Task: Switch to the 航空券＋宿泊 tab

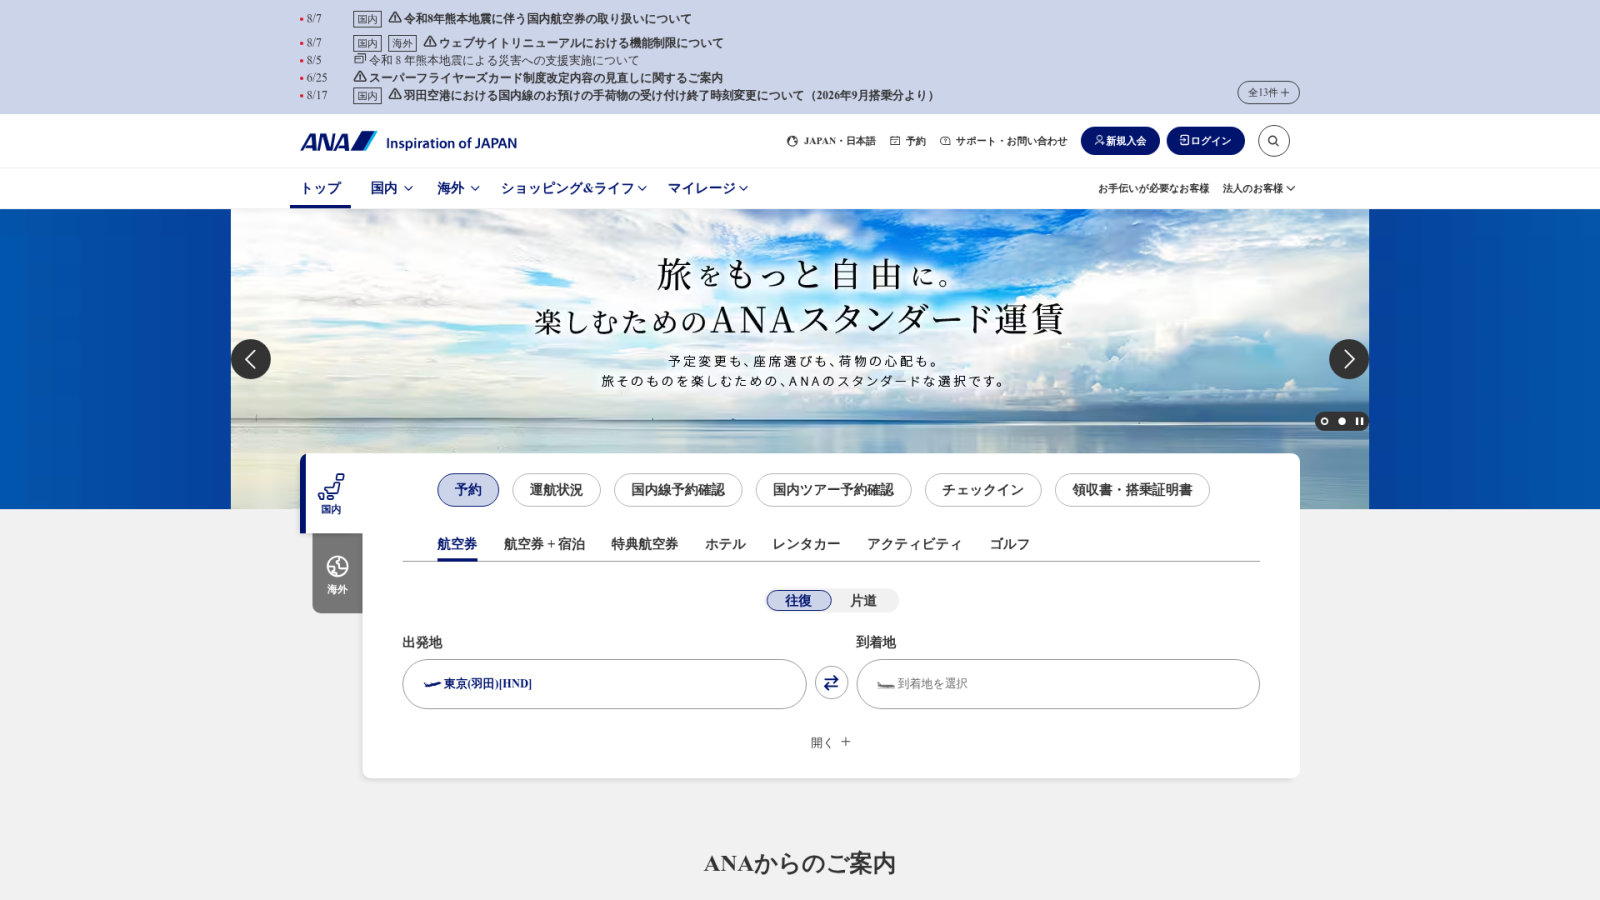Action: [544, 544]
